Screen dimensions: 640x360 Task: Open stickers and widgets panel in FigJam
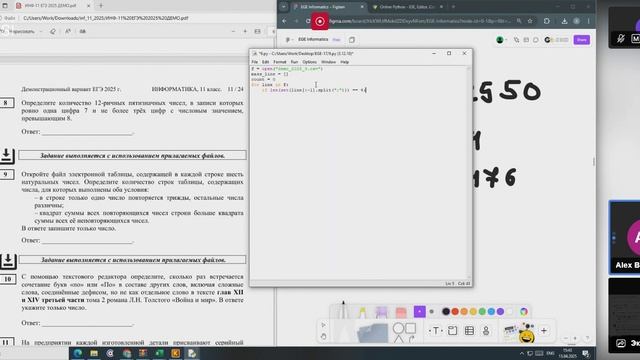(519, 333)
